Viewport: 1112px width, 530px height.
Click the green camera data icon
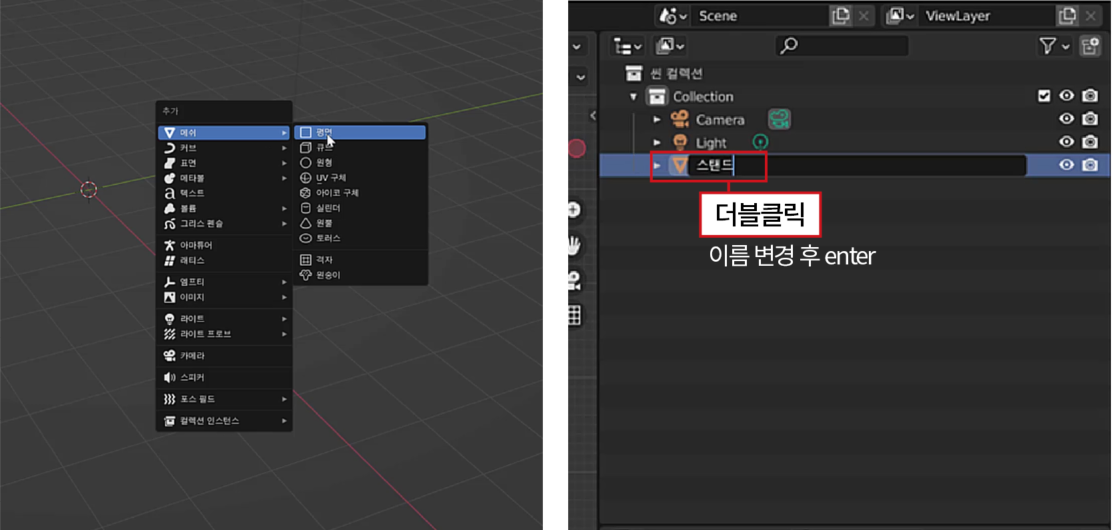click(x=779, y=119)
